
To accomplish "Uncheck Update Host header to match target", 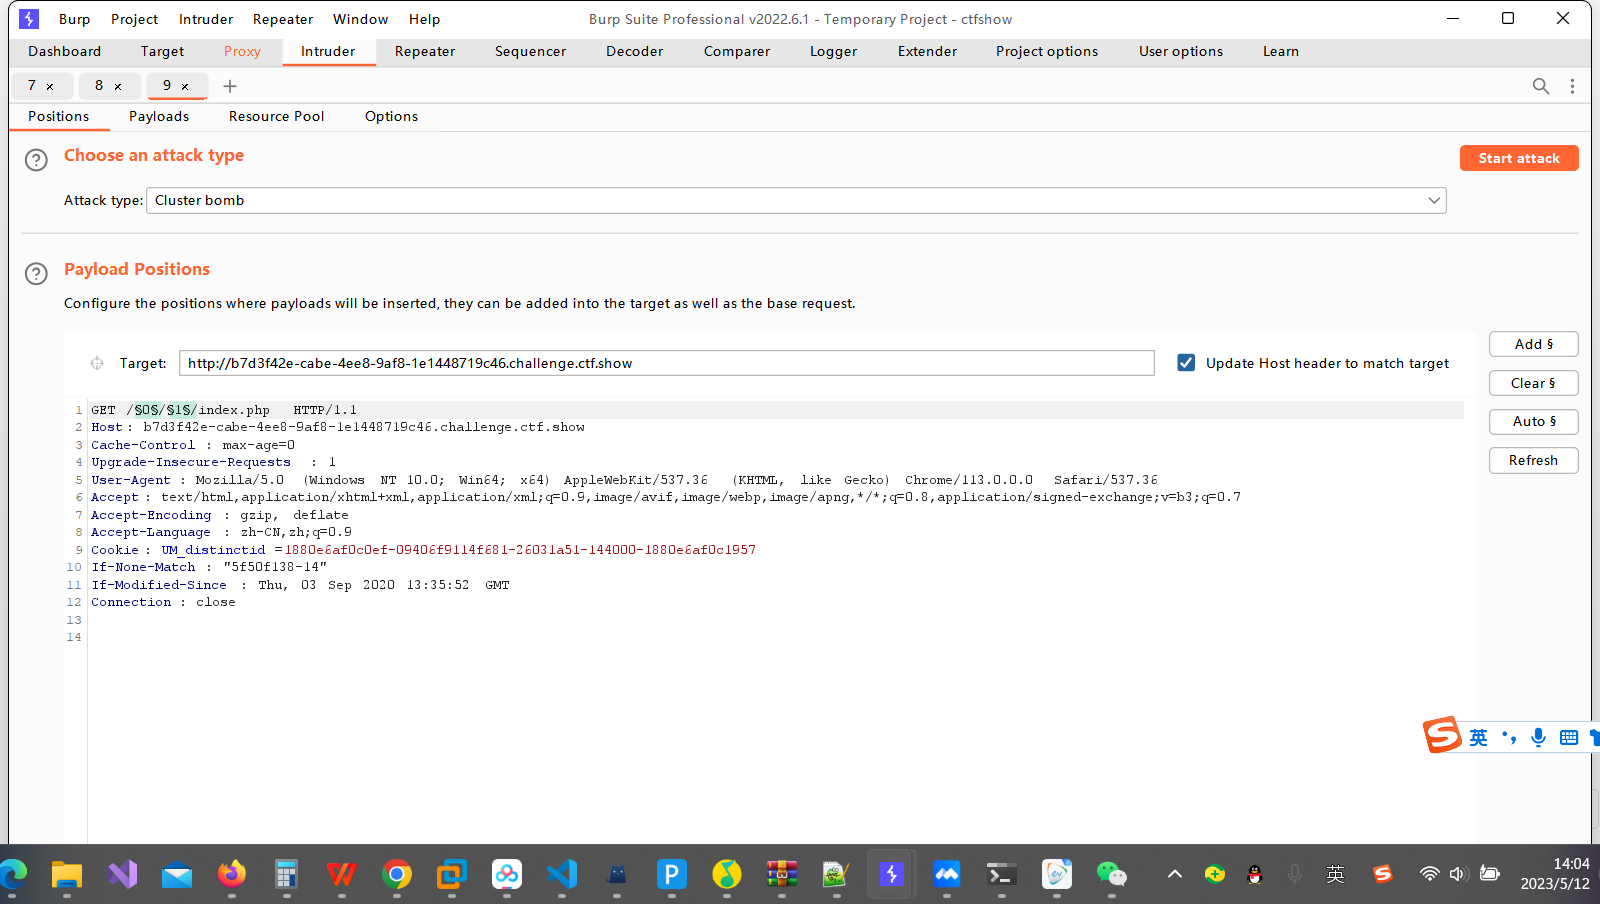I will (1186, 363).
